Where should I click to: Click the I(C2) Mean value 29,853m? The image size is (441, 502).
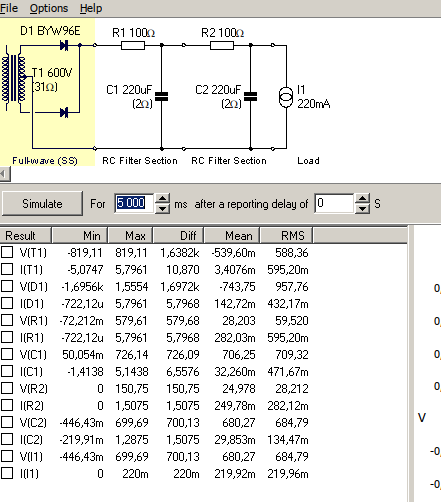point(235,440)
